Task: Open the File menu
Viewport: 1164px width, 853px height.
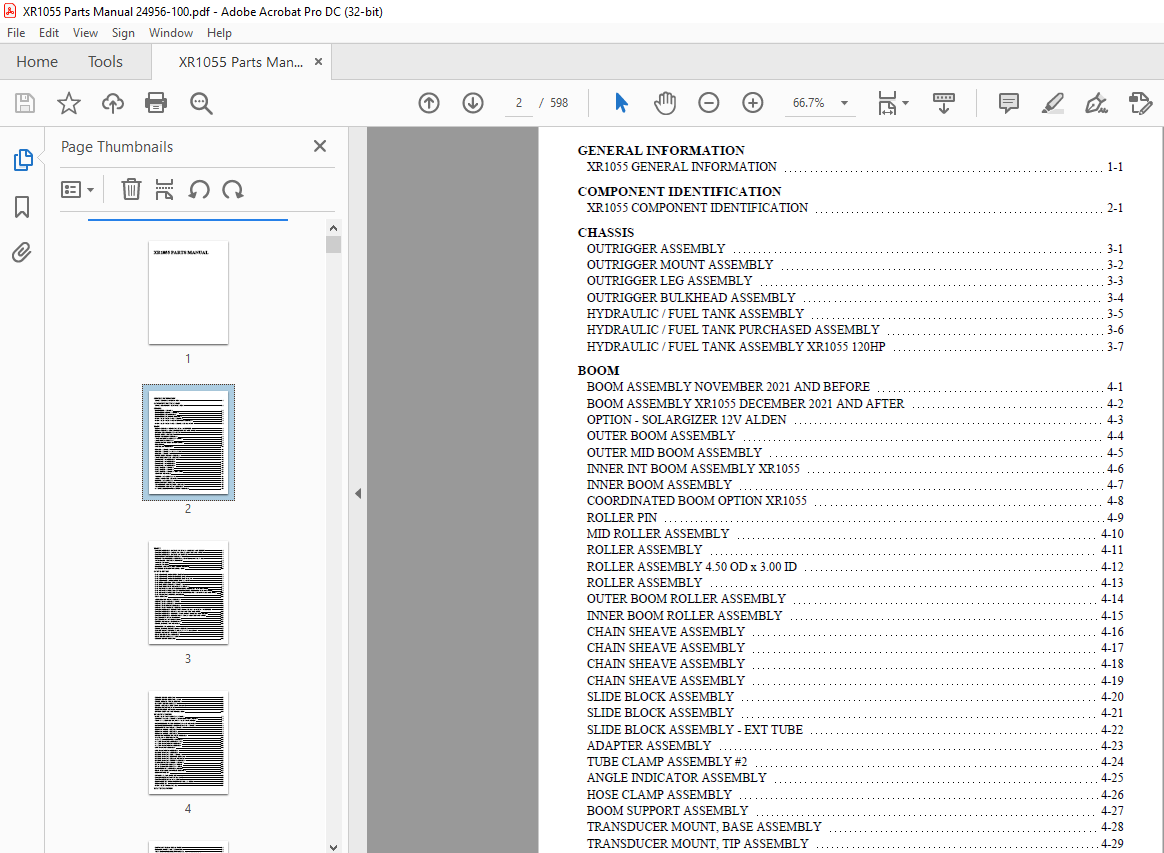Action: click(16, 33)
